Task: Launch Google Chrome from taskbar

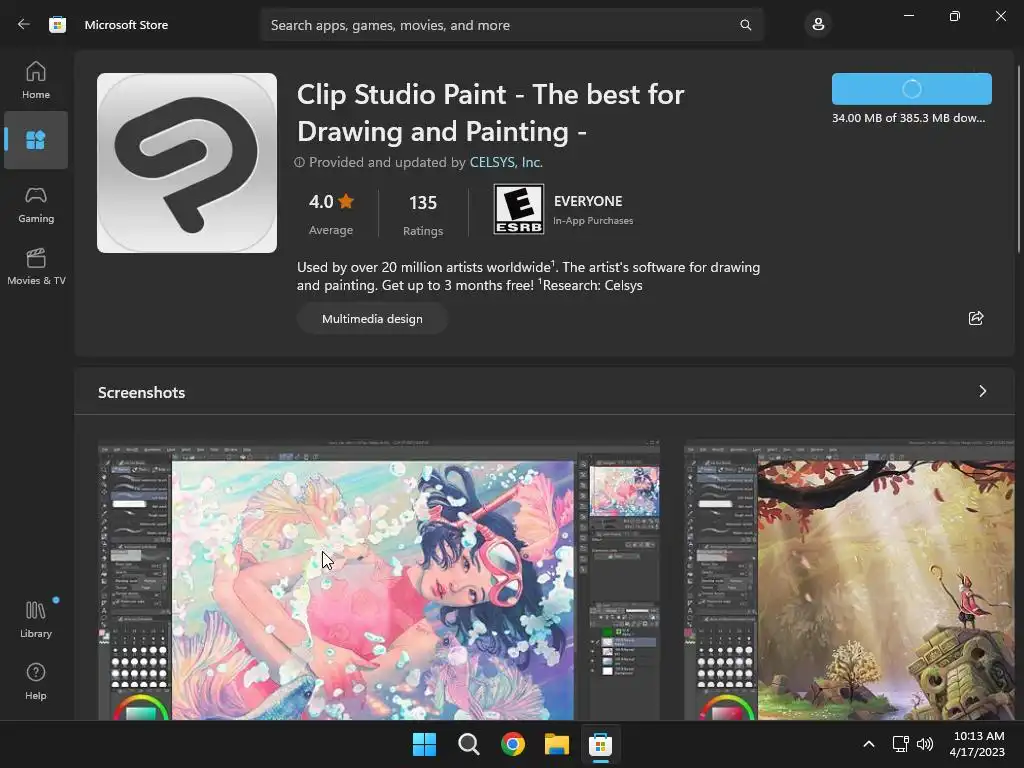Action: point(513,744)
